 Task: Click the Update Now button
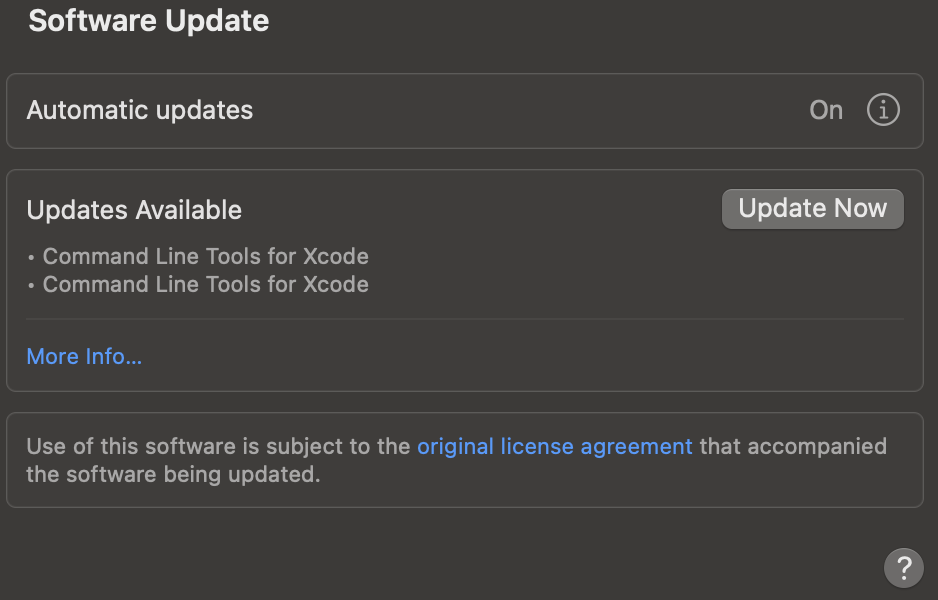coord(812,209)
